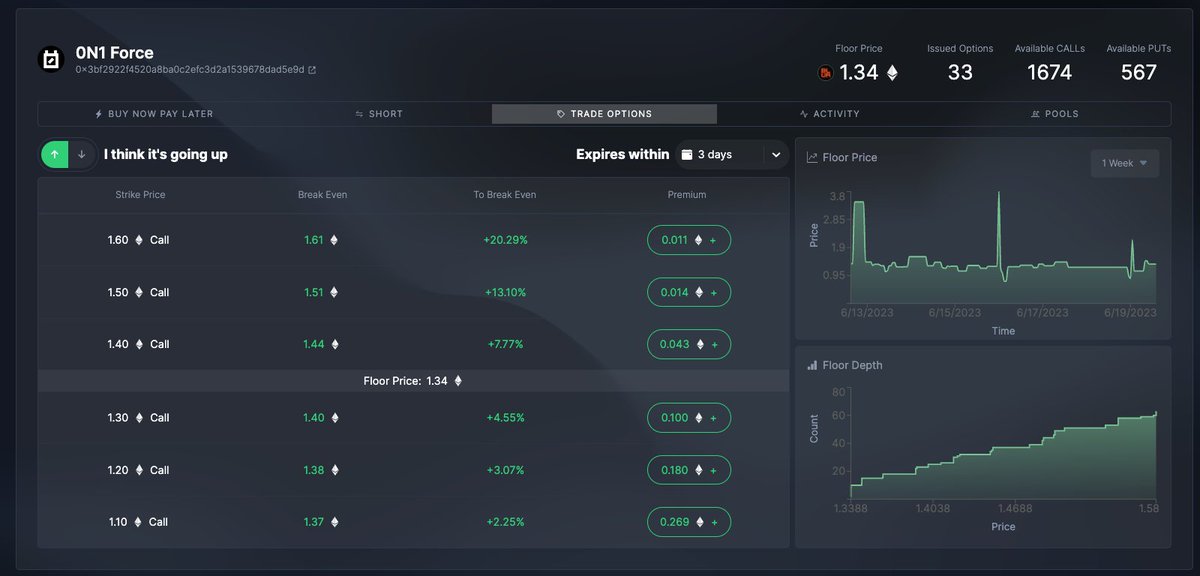
Task: Click the +3.07% to break even value
Action: (505, 470)
